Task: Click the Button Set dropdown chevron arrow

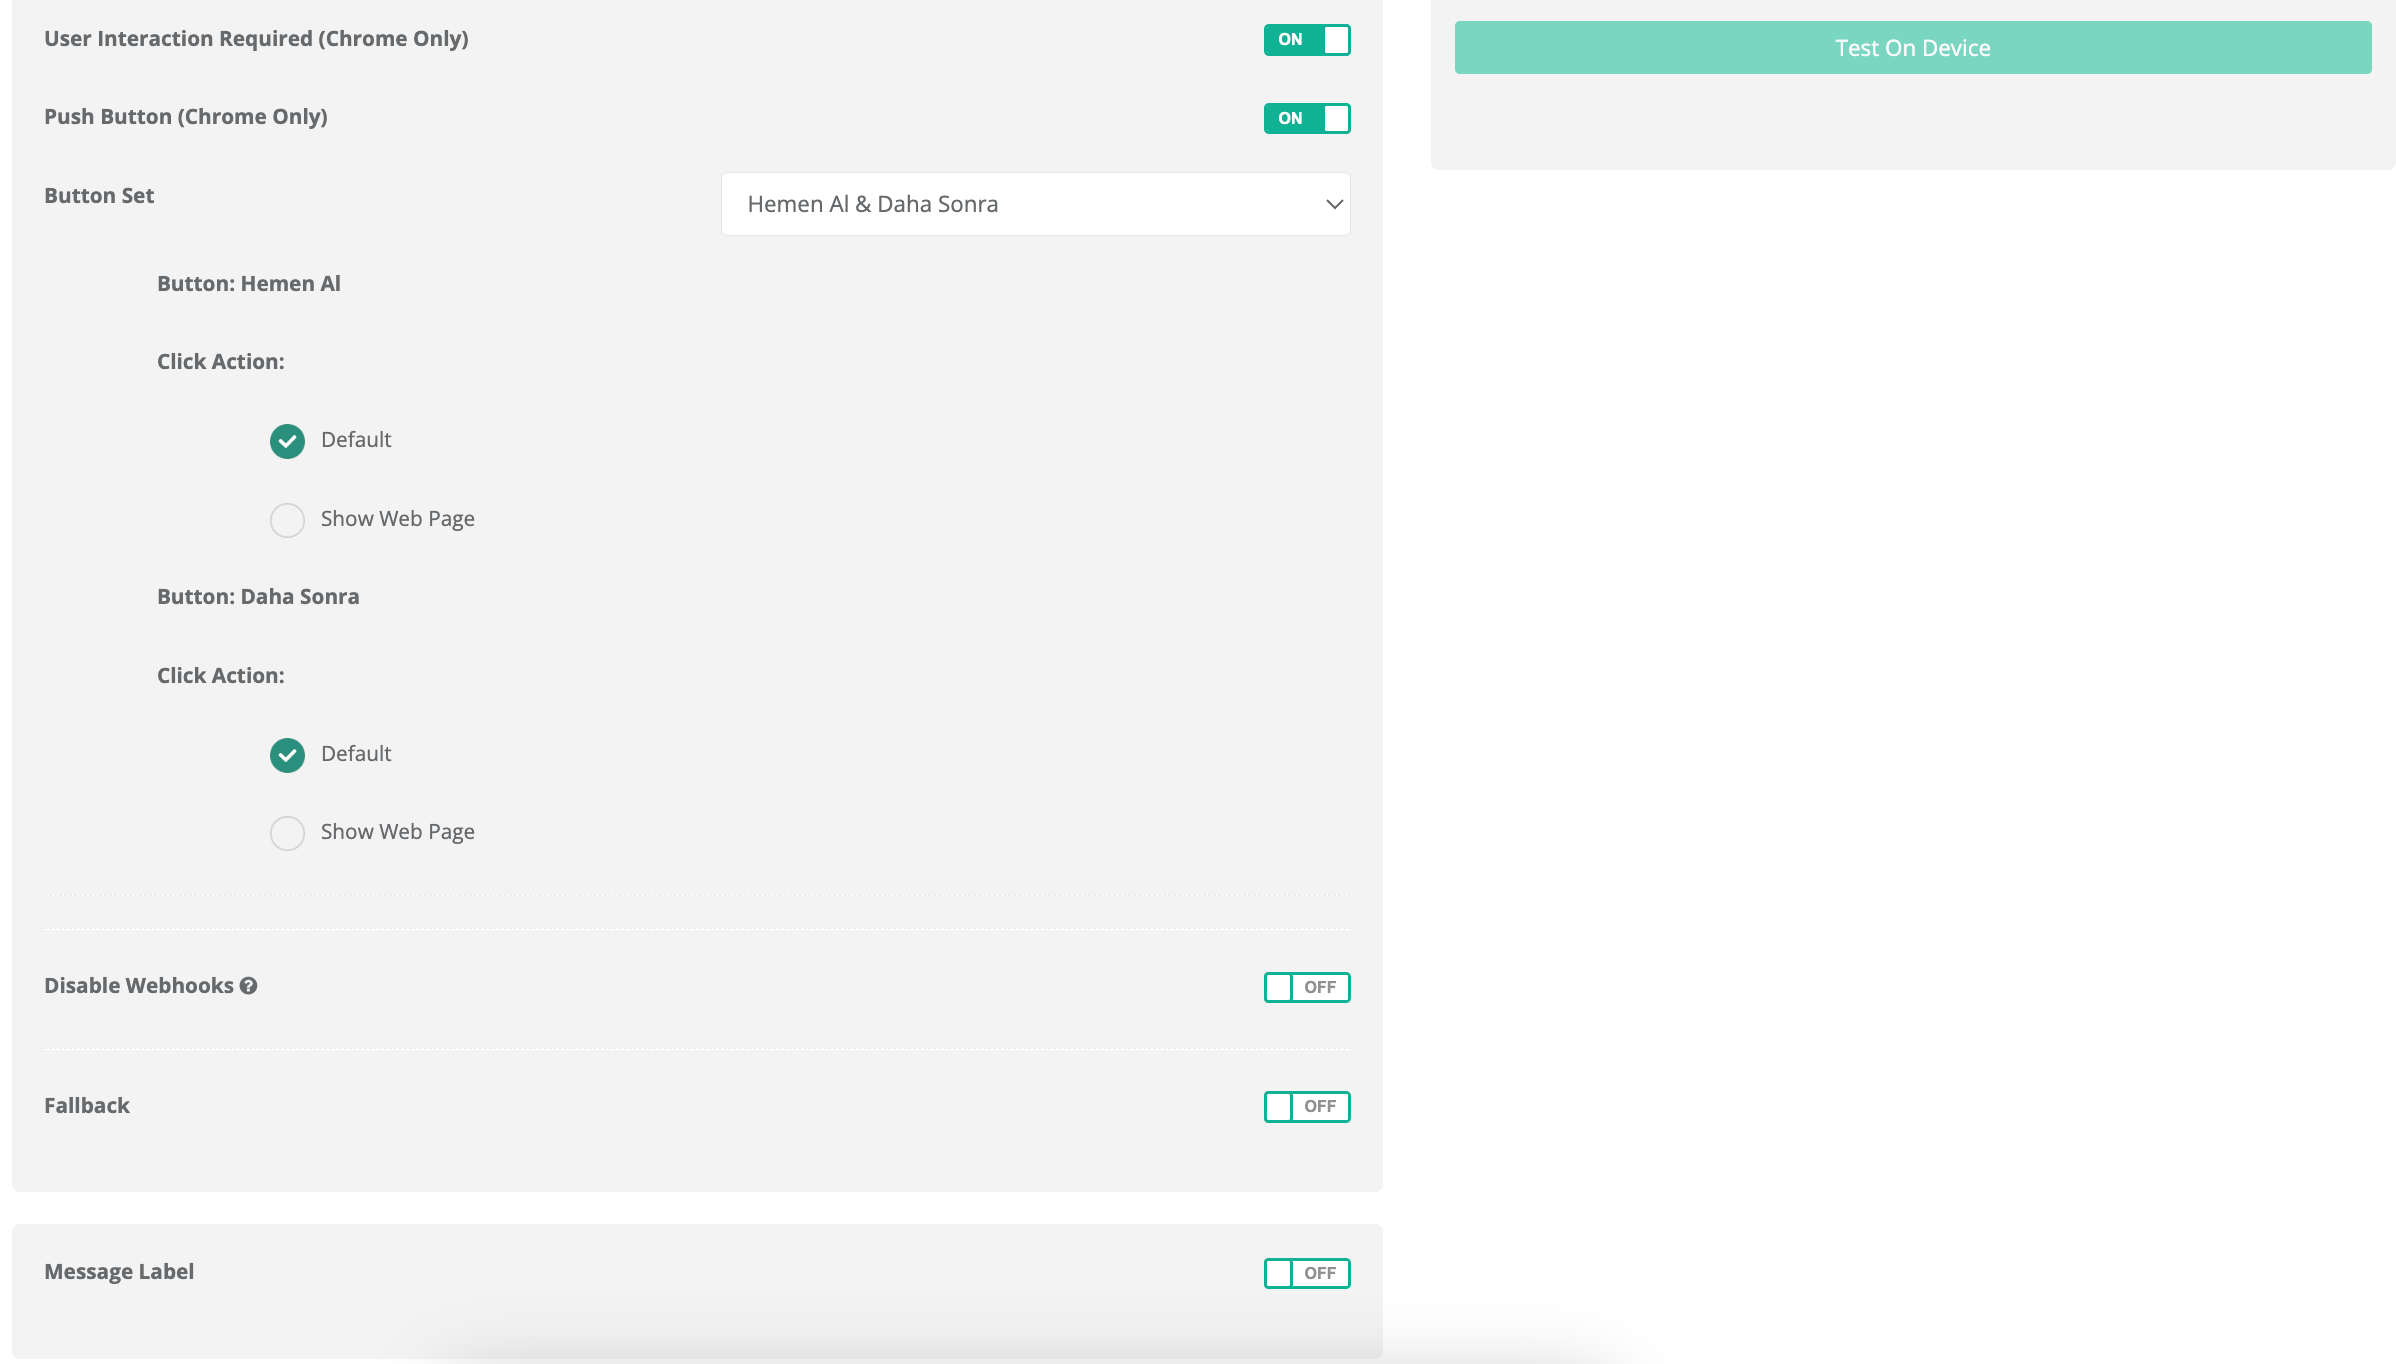Action: point(1333,204)
